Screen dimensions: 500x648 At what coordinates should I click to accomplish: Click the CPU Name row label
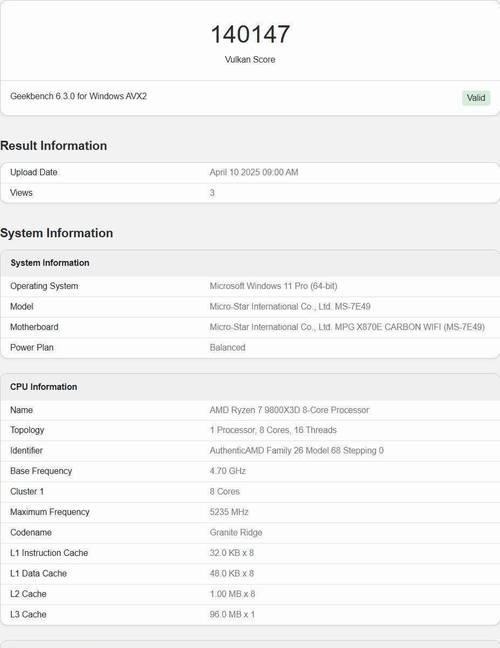21,410
